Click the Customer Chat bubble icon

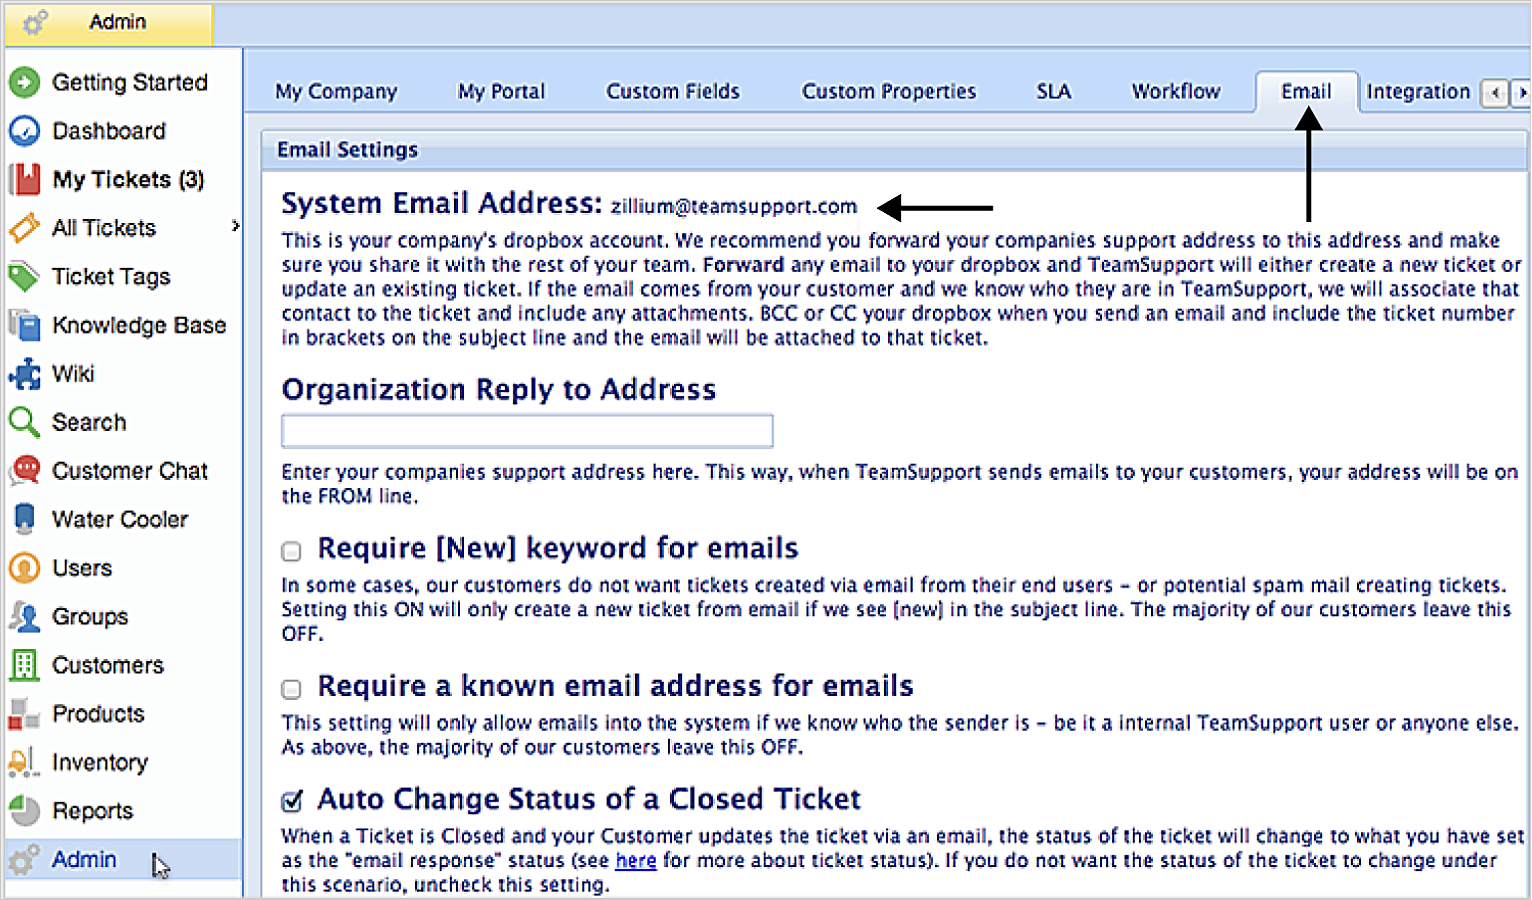[x=24, y=471]
